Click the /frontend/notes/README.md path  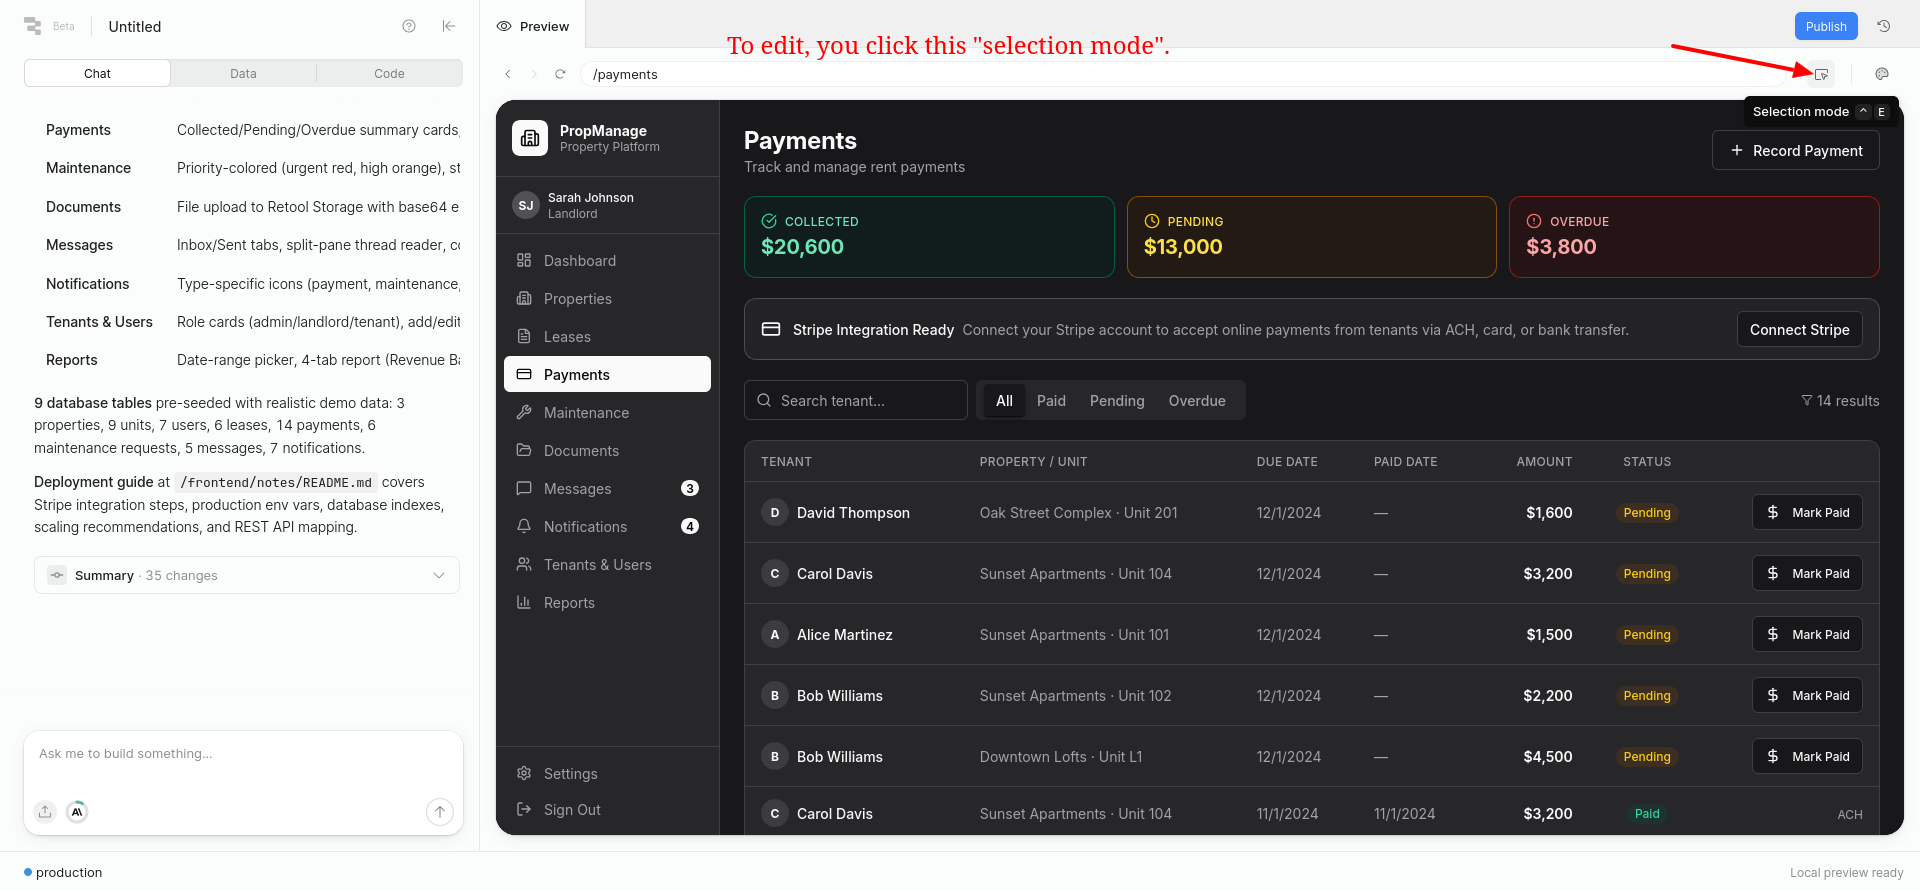point(276,482)
